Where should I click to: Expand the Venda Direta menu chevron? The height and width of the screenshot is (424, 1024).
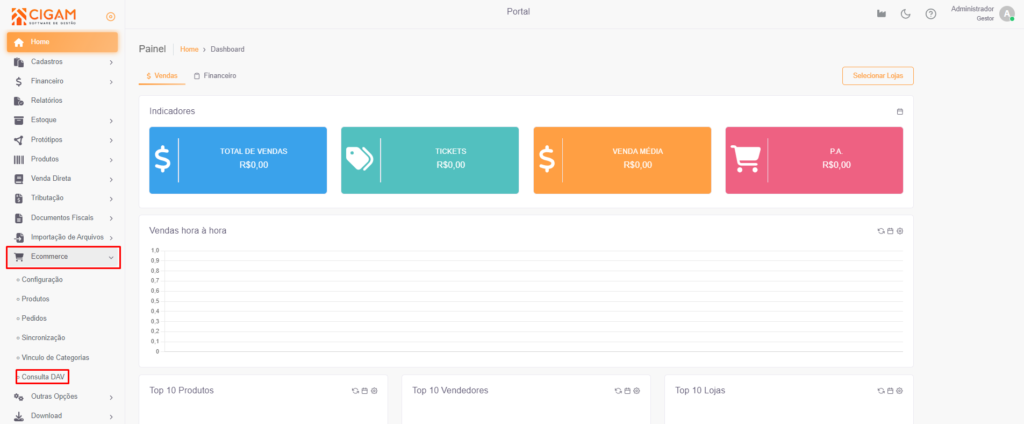(111, 179)
